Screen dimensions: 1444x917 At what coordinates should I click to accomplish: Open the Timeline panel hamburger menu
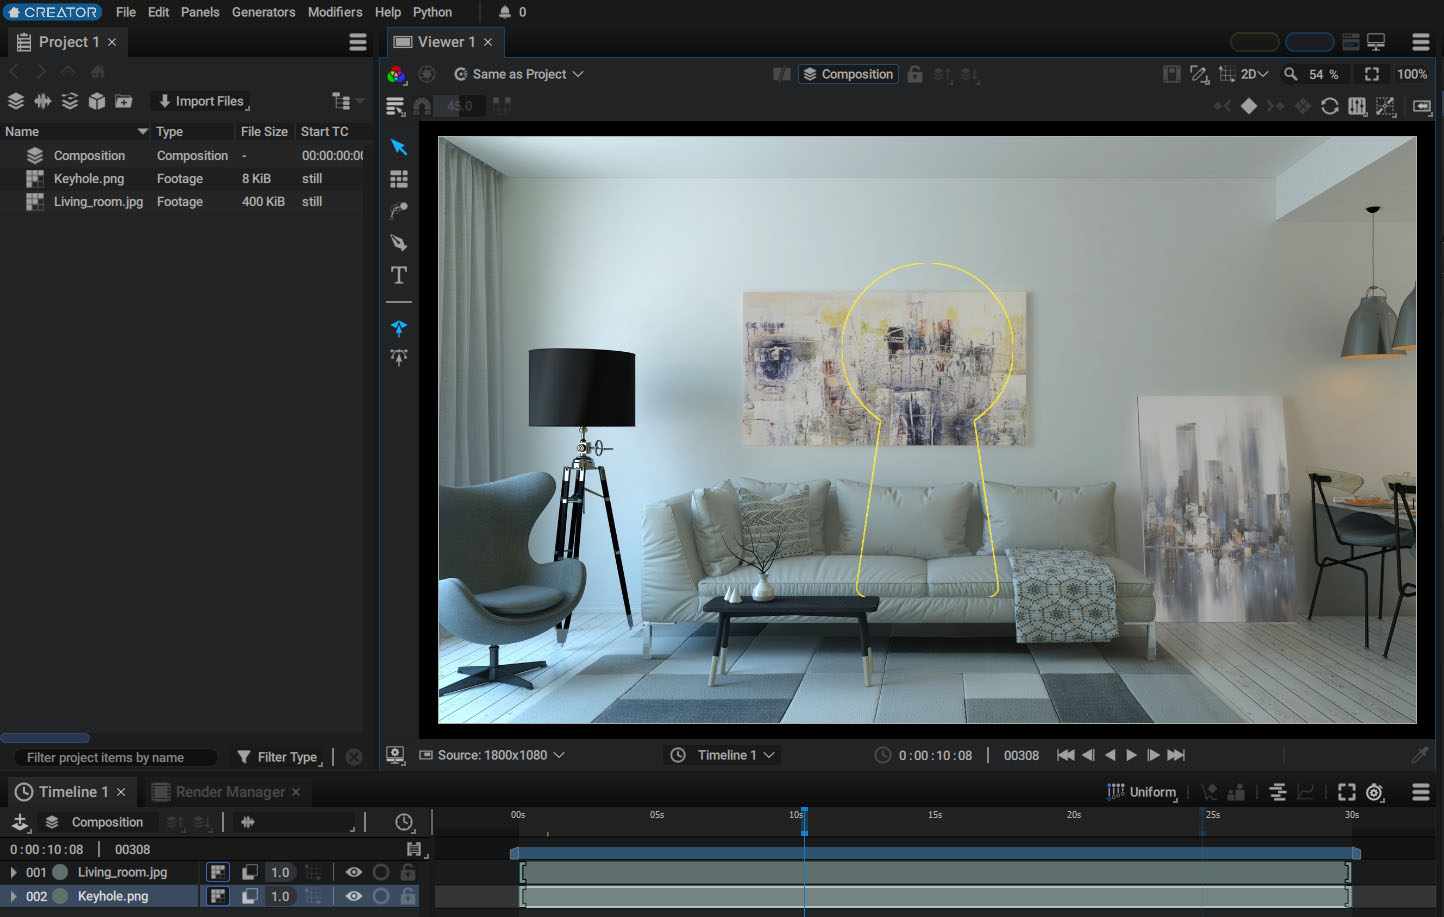(x=1421, y=792)
